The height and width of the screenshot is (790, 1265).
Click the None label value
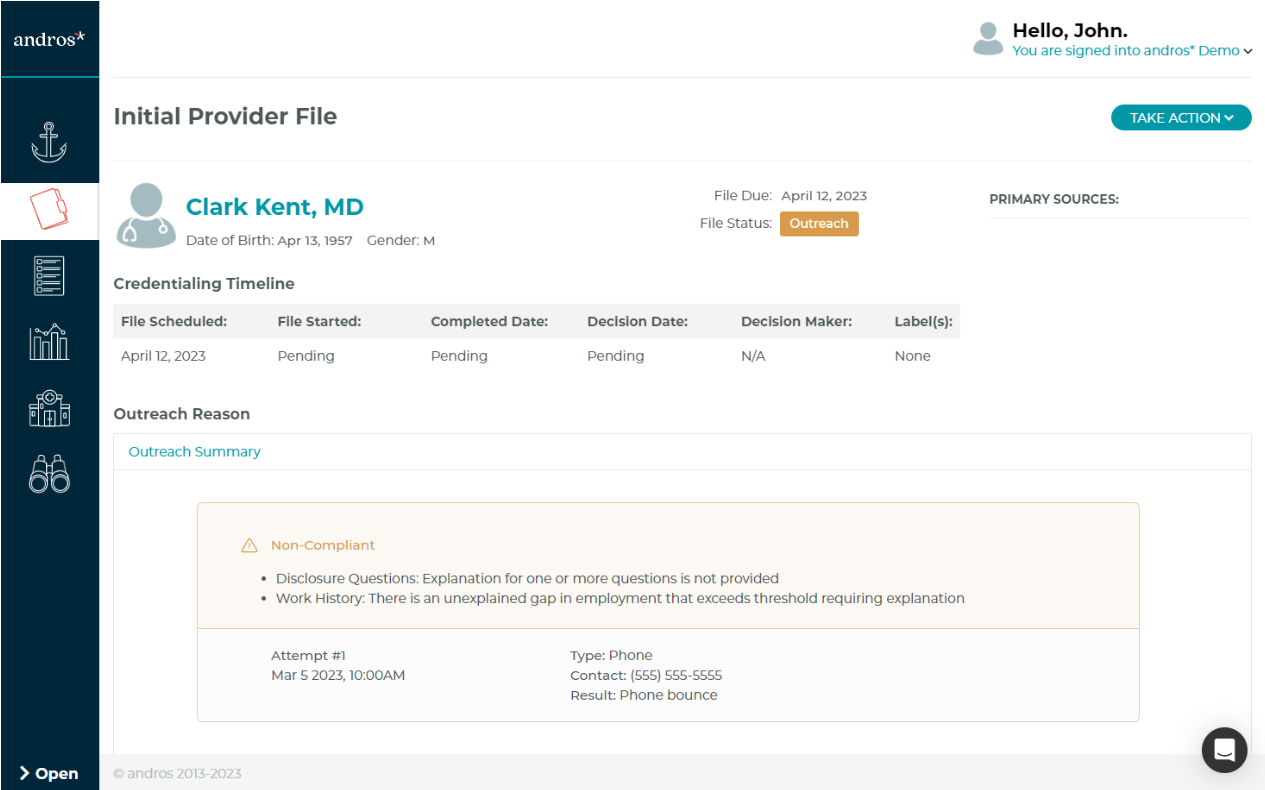[x=912, y=356]
